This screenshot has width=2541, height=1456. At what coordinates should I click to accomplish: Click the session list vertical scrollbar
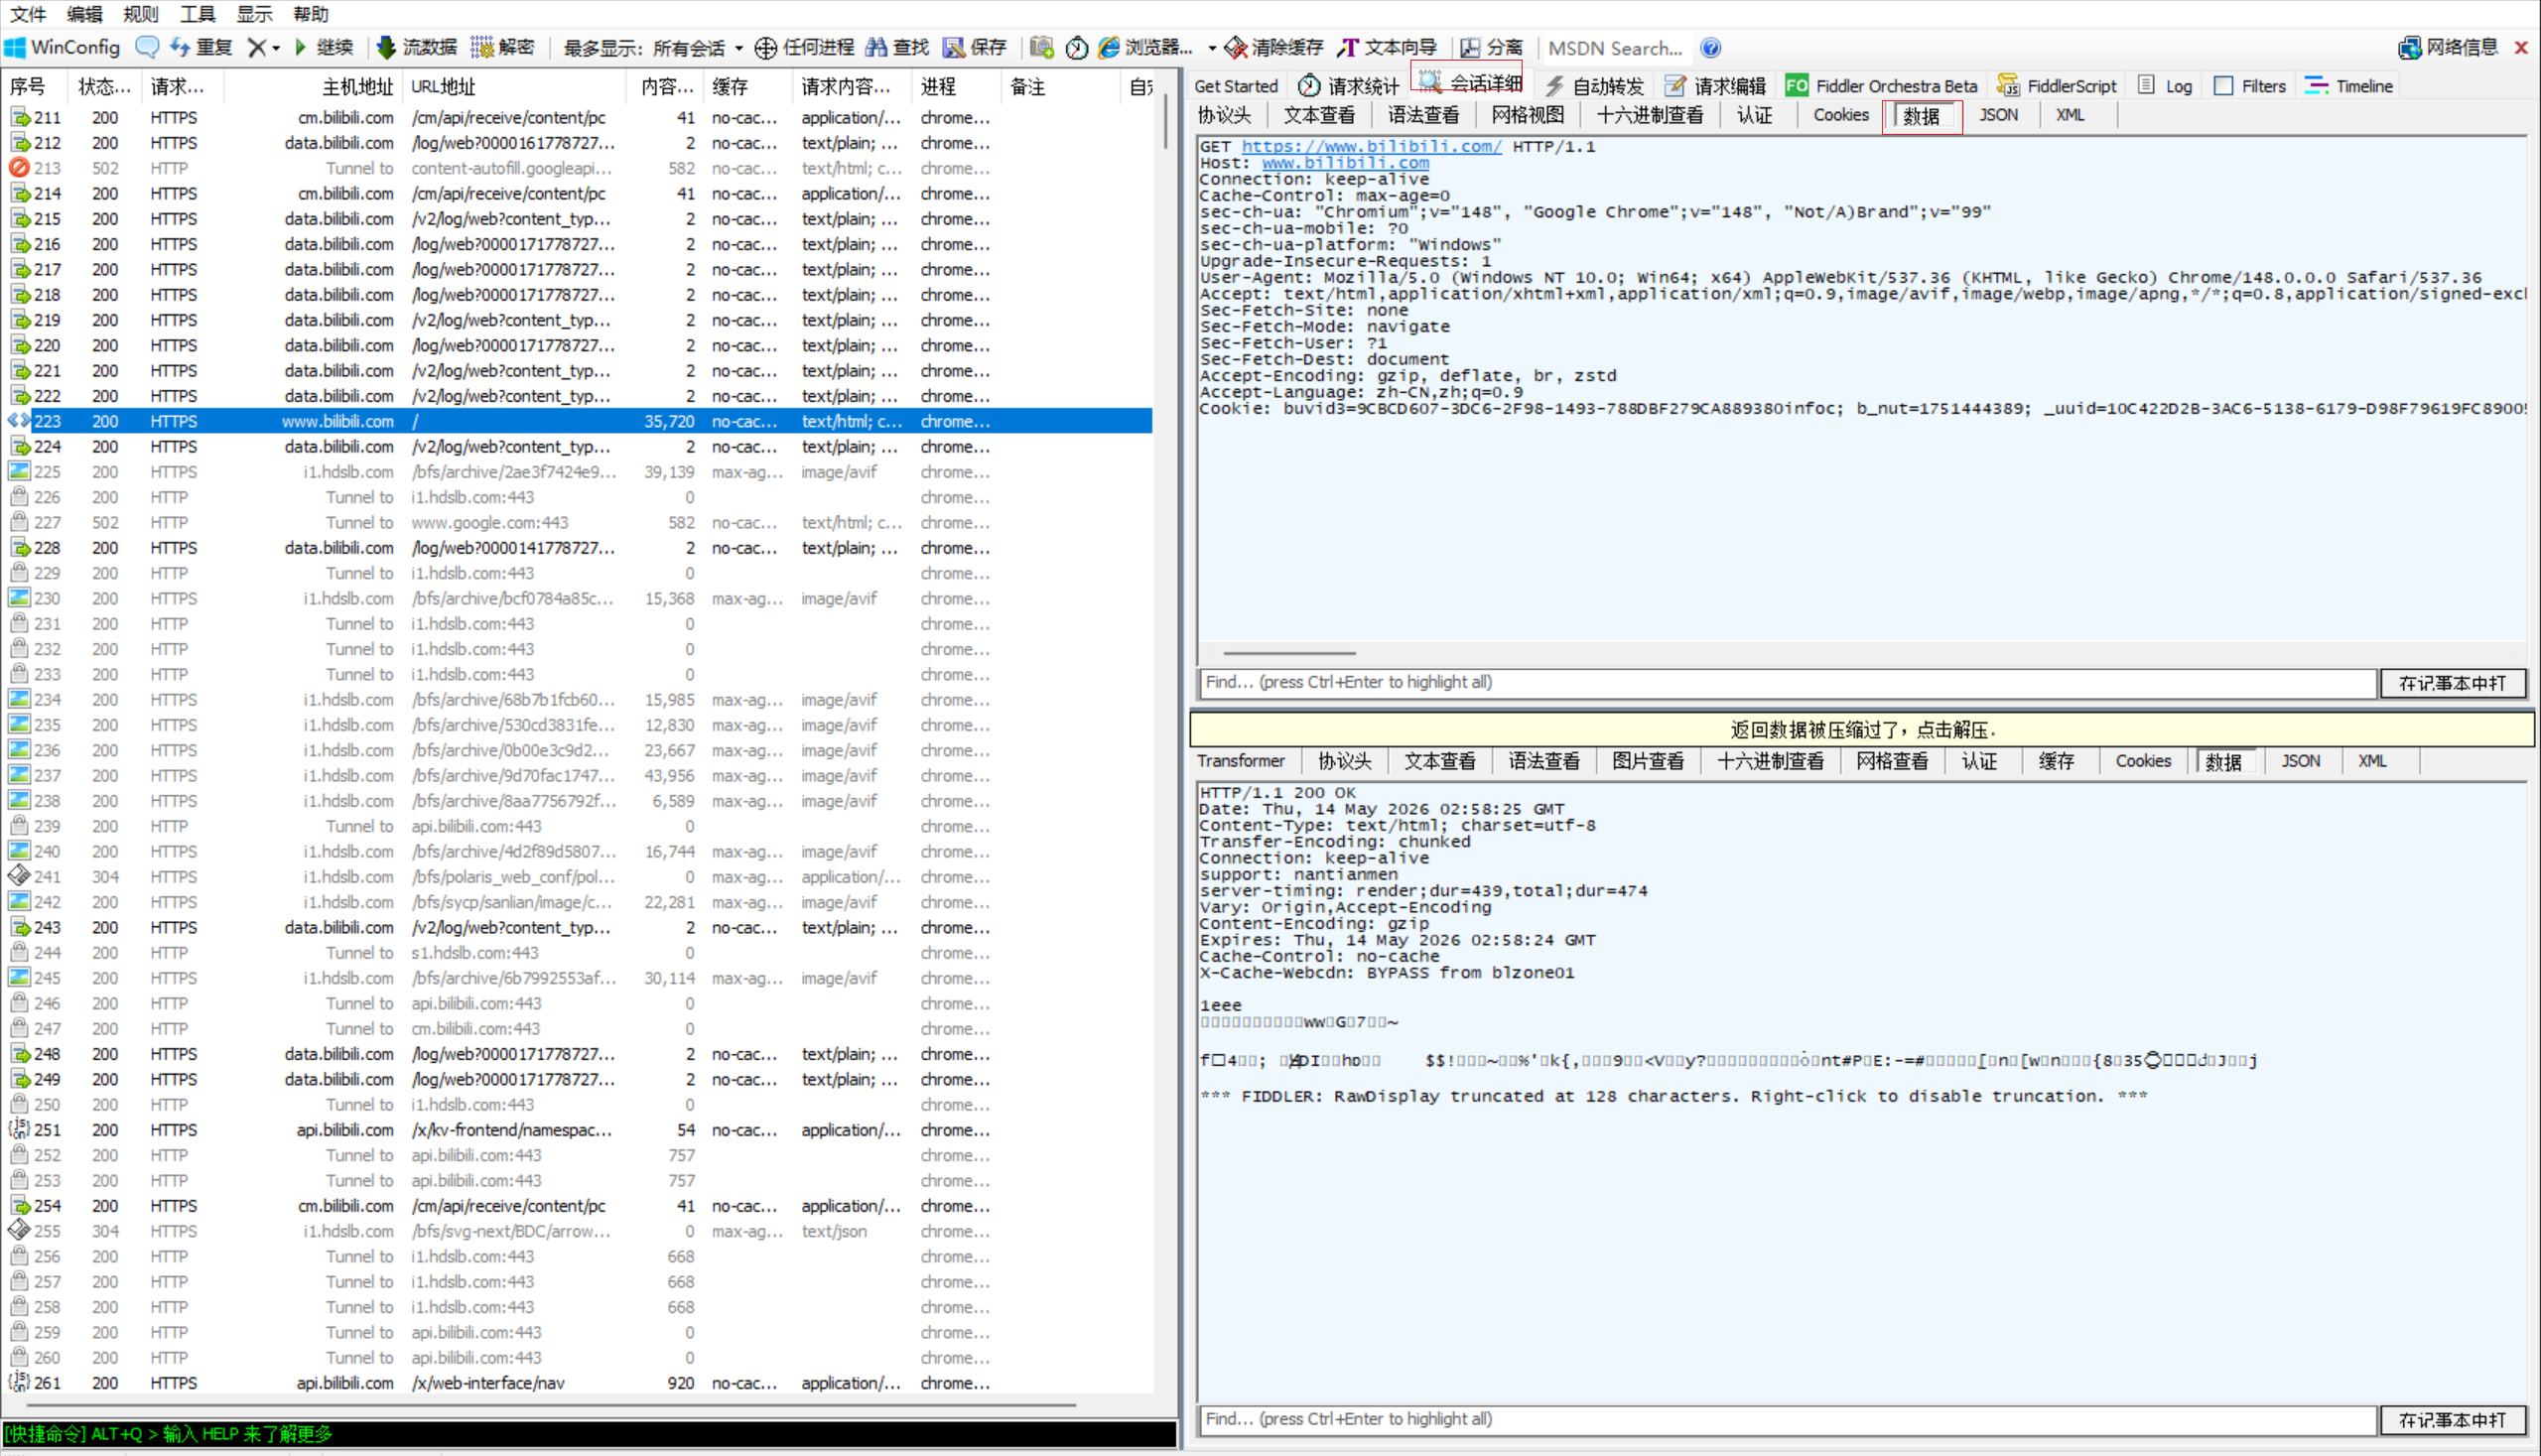[x=1165, y=735]
